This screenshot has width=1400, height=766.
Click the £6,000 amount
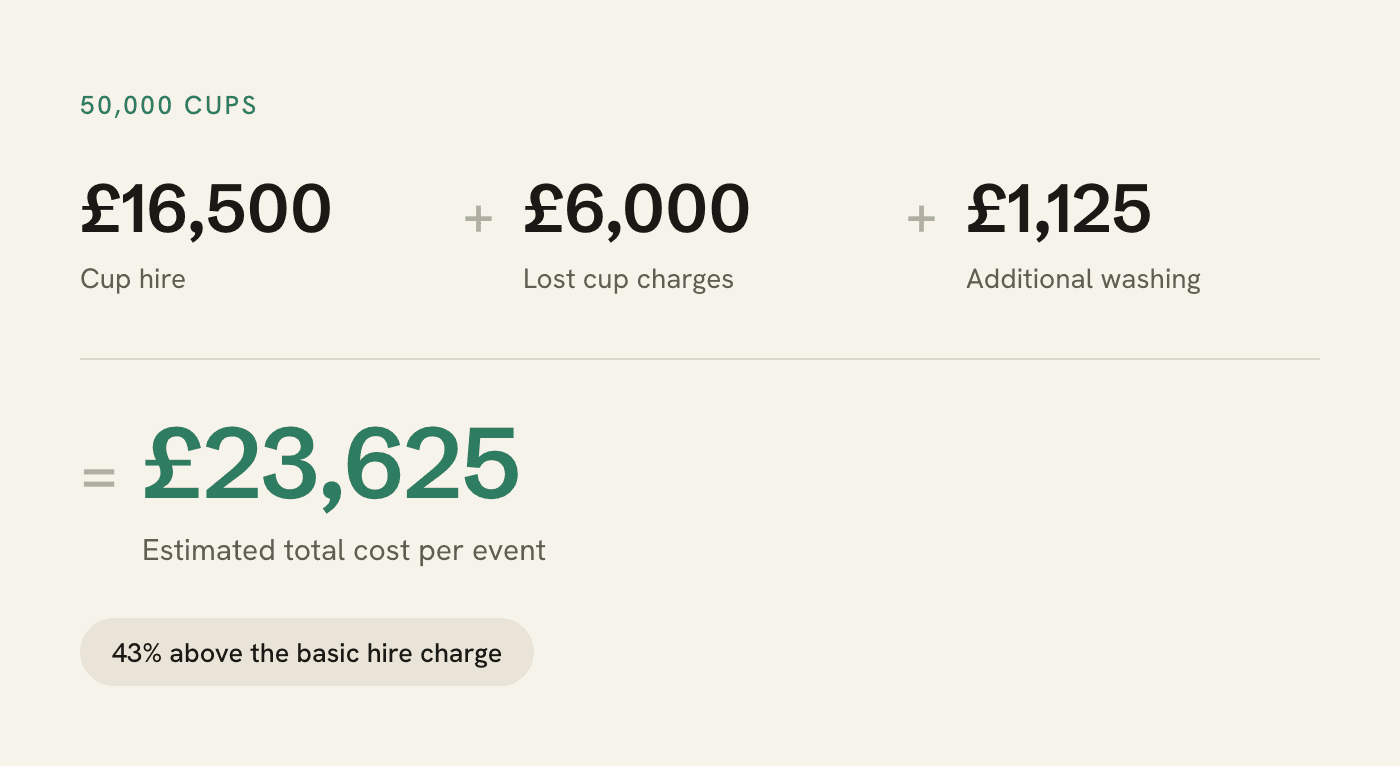click(x=636, y=209)
